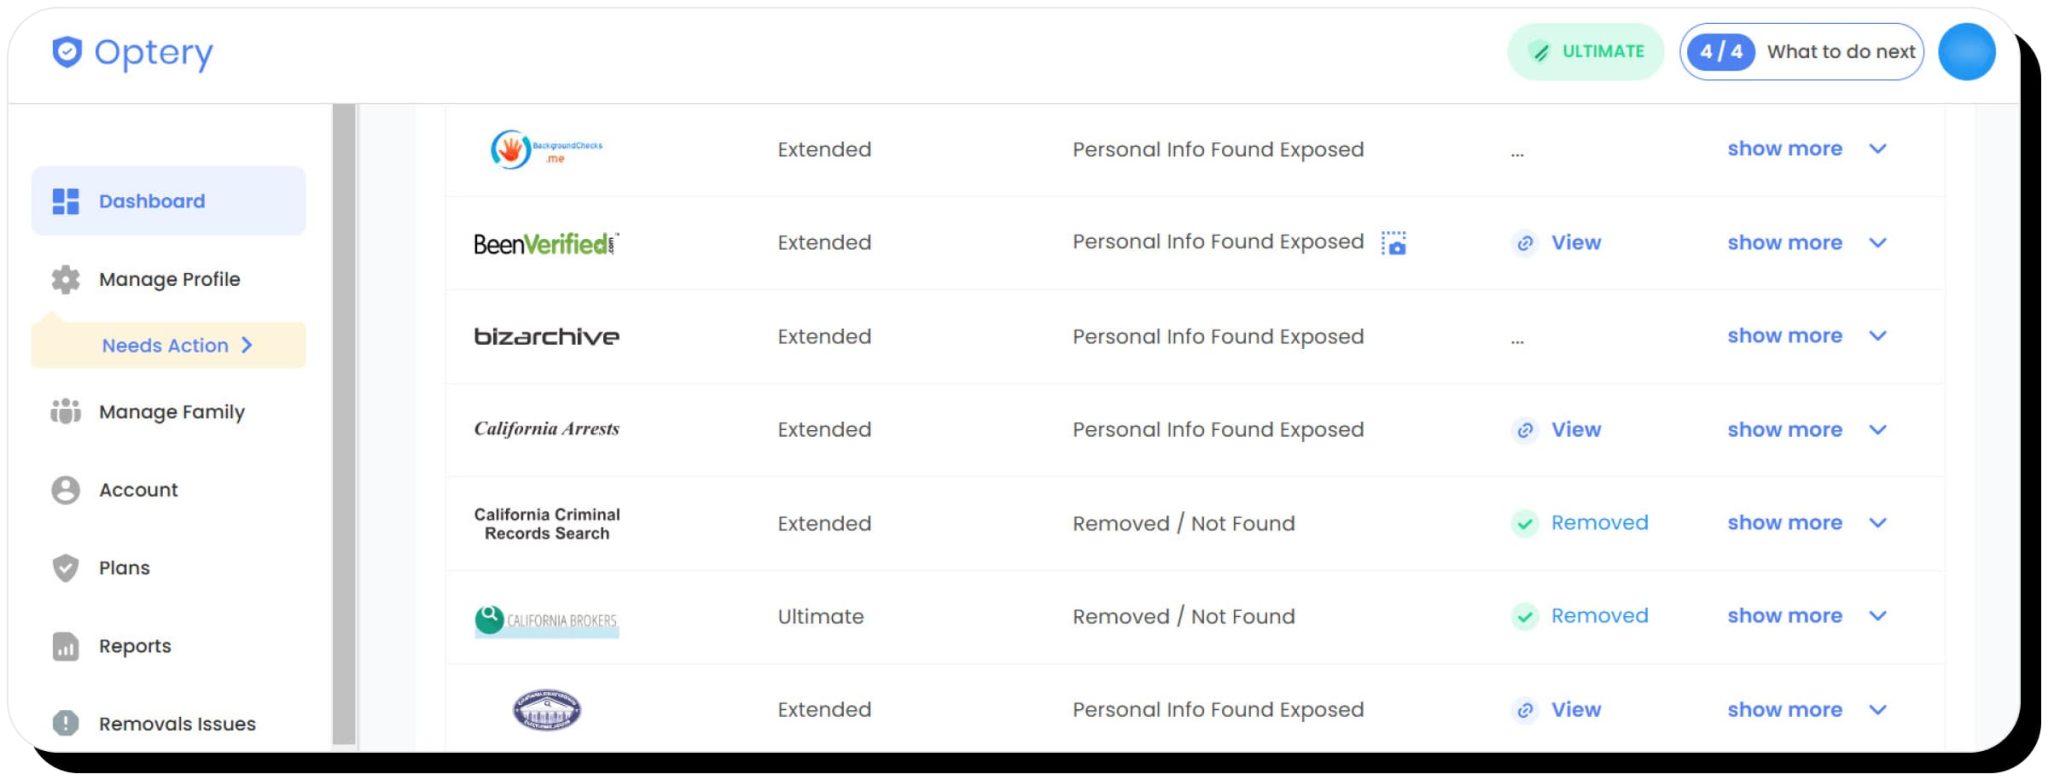This screenshot has height=780, width=2048.
Task: Open Removals Issues alert icon
Action: (x=64, y=722)
